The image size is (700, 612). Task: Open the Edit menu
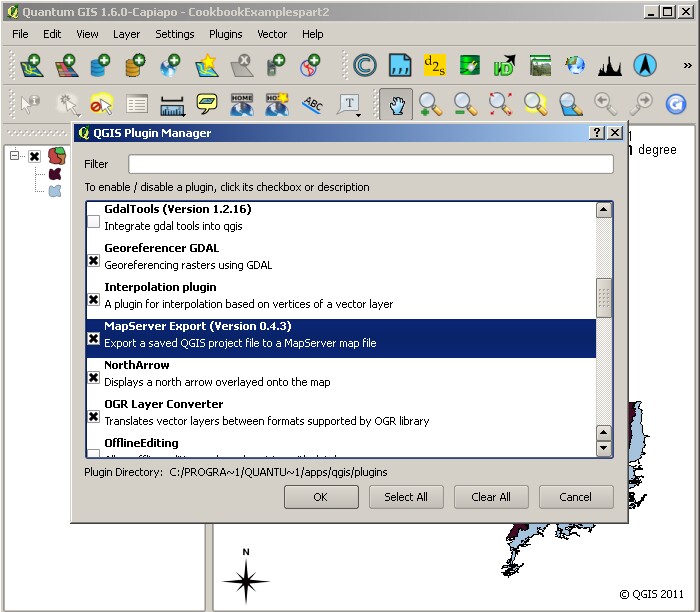coord(52,34)
